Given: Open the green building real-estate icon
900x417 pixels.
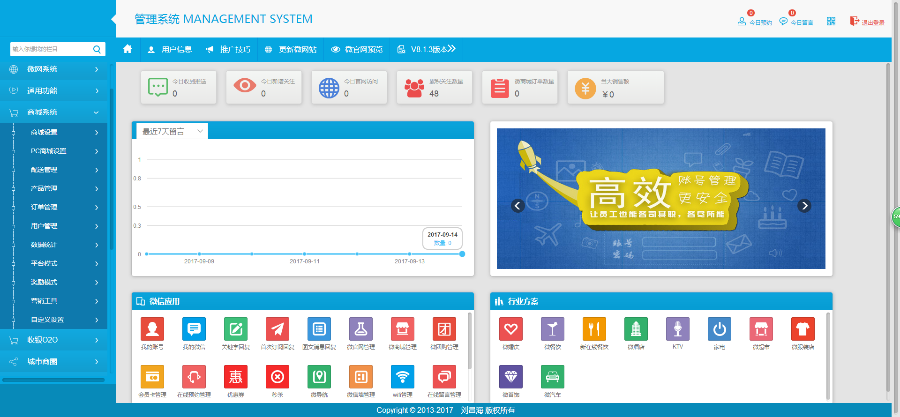Looking at the screenshot, I should (x=636, y=329).
